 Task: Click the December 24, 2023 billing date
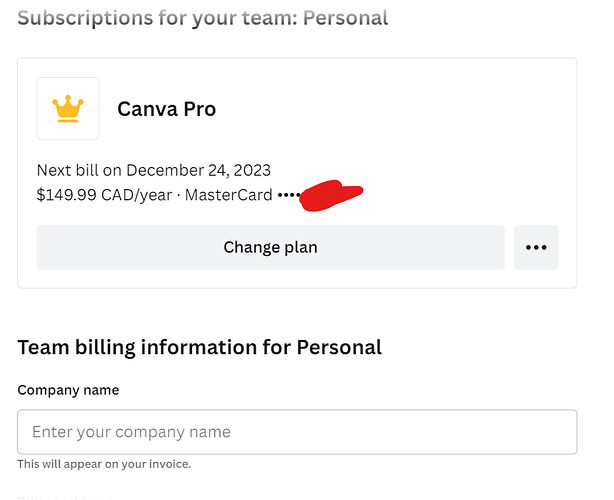click(x=198, y=170)
